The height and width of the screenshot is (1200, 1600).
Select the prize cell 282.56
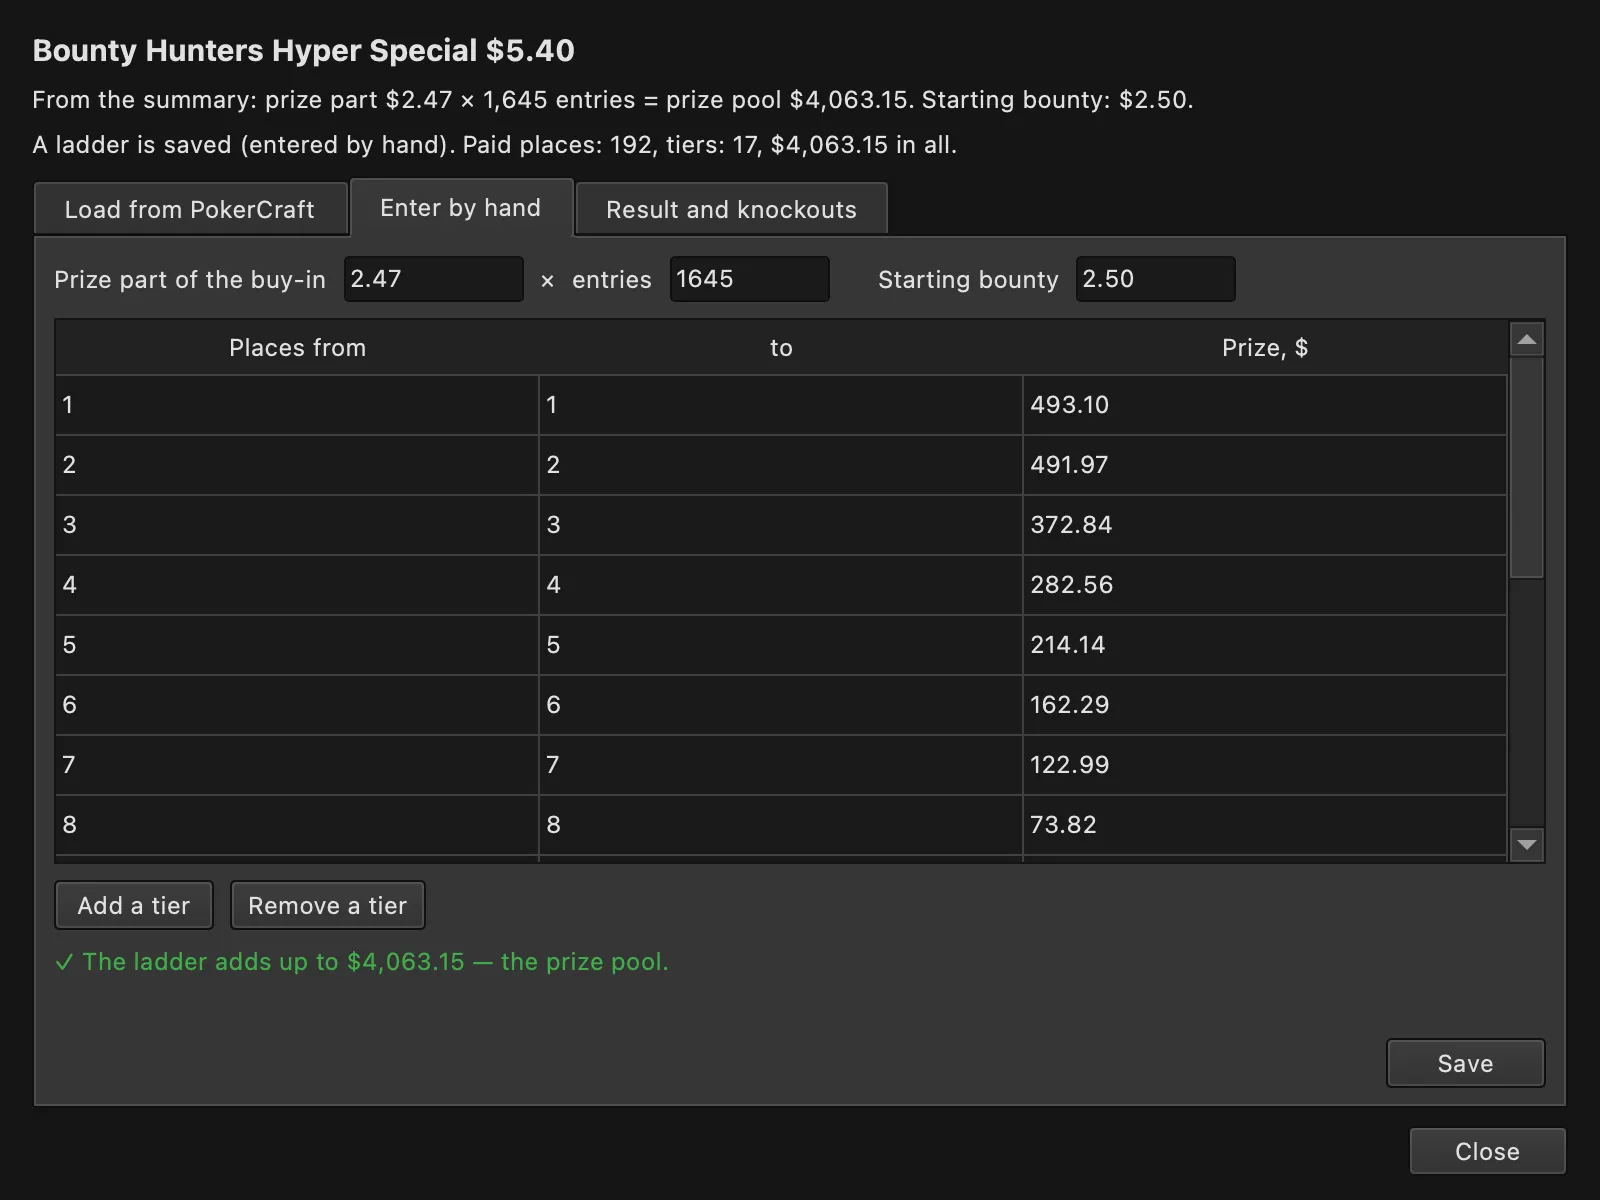click(x=1265, y=585)
